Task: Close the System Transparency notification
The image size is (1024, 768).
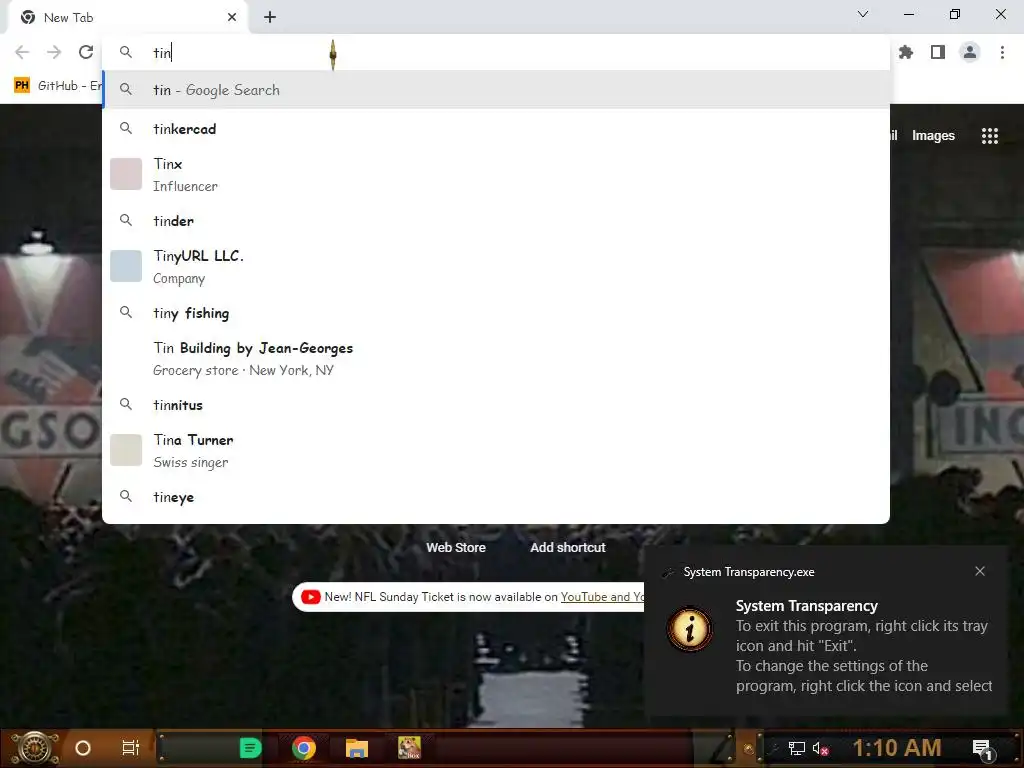Action: click(x=980, y=571)
